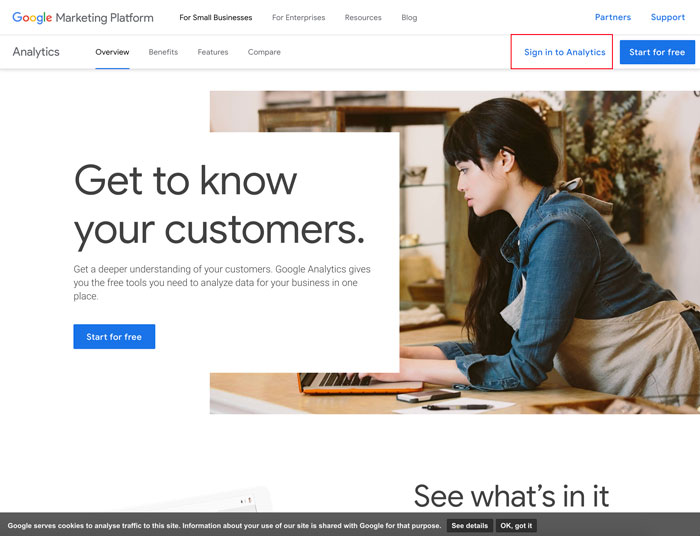Click the Get to know your customers headline
The height and width of the screenshot is (536, 700).
(x=219, y=205)
